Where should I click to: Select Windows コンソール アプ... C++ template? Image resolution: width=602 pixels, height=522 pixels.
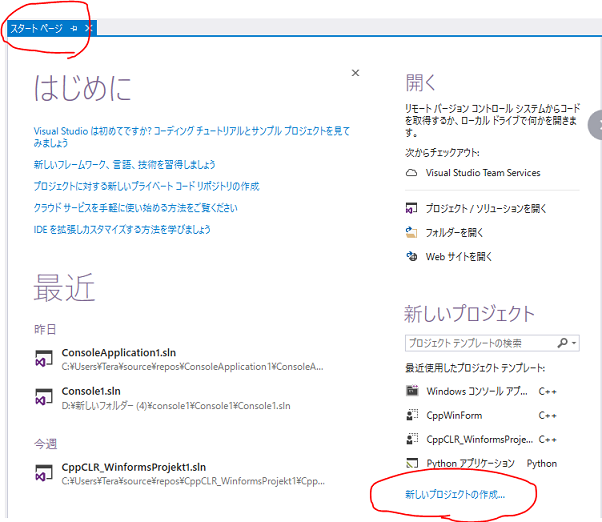481,392
